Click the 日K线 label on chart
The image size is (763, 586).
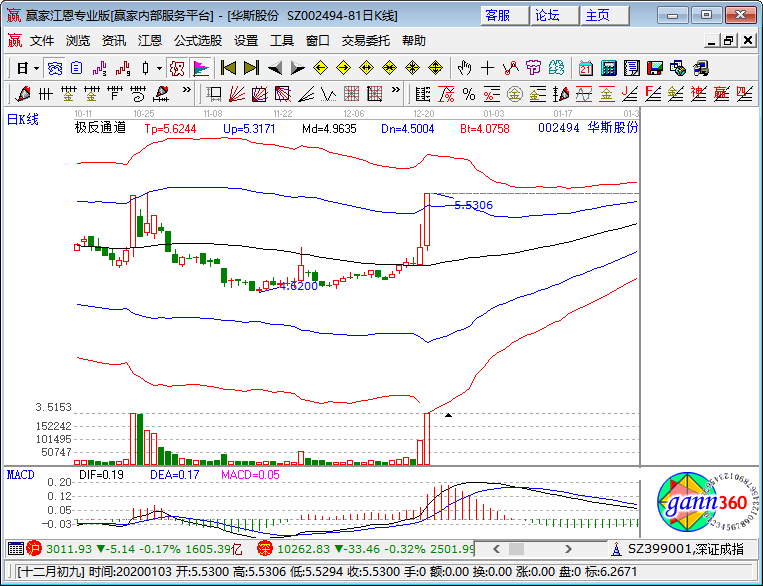coord(22,119)
